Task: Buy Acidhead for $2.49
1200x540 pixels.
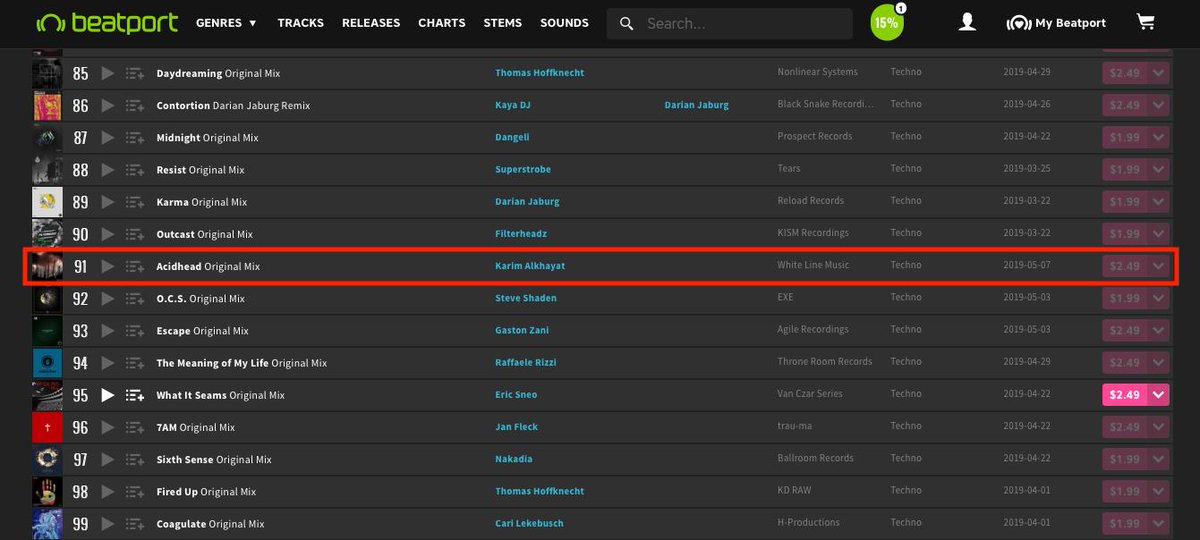Action: [x=1125, y=266]
